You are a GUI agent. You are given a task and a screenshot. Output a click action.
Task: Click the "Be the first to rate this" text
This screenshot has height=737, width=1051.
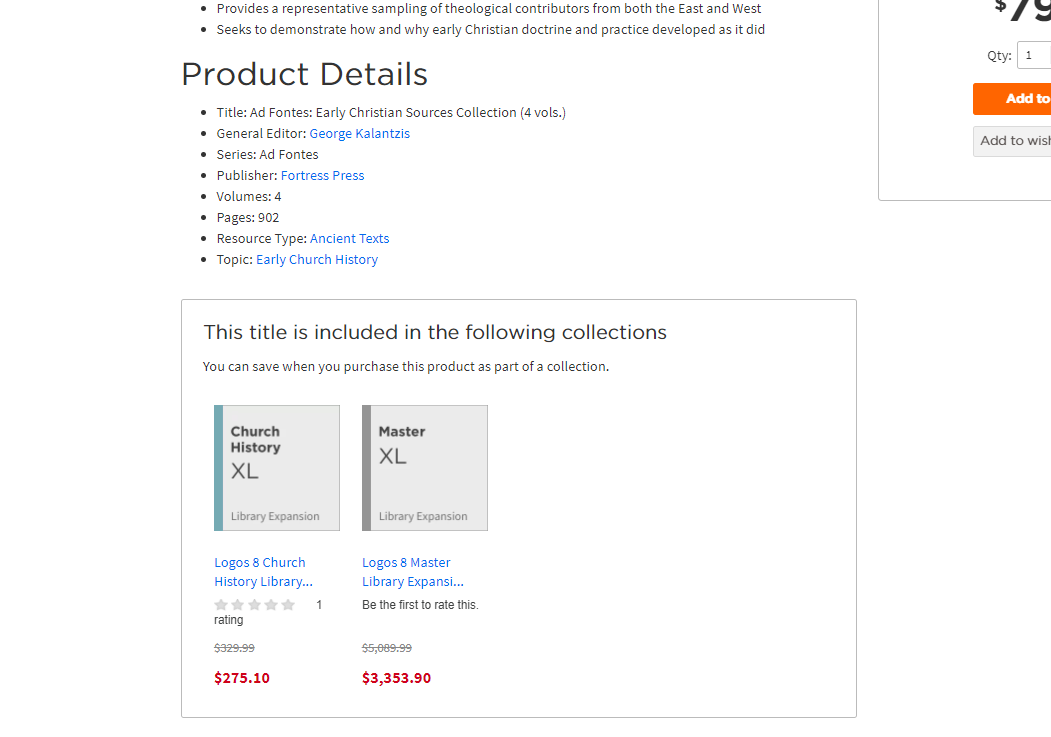point(420,605)
